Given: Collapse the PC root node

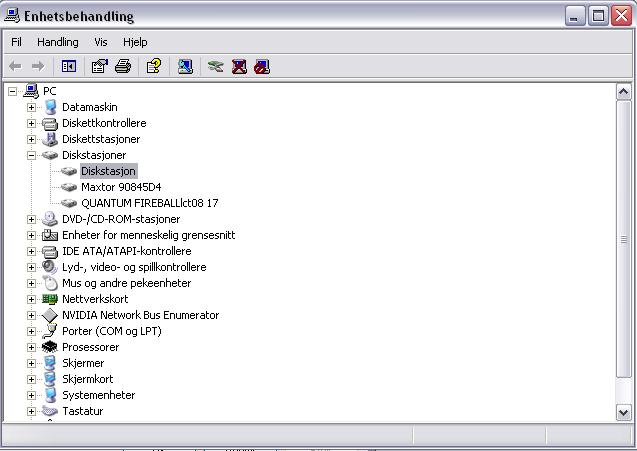Looking at the screenshot, I should point(13,91).
